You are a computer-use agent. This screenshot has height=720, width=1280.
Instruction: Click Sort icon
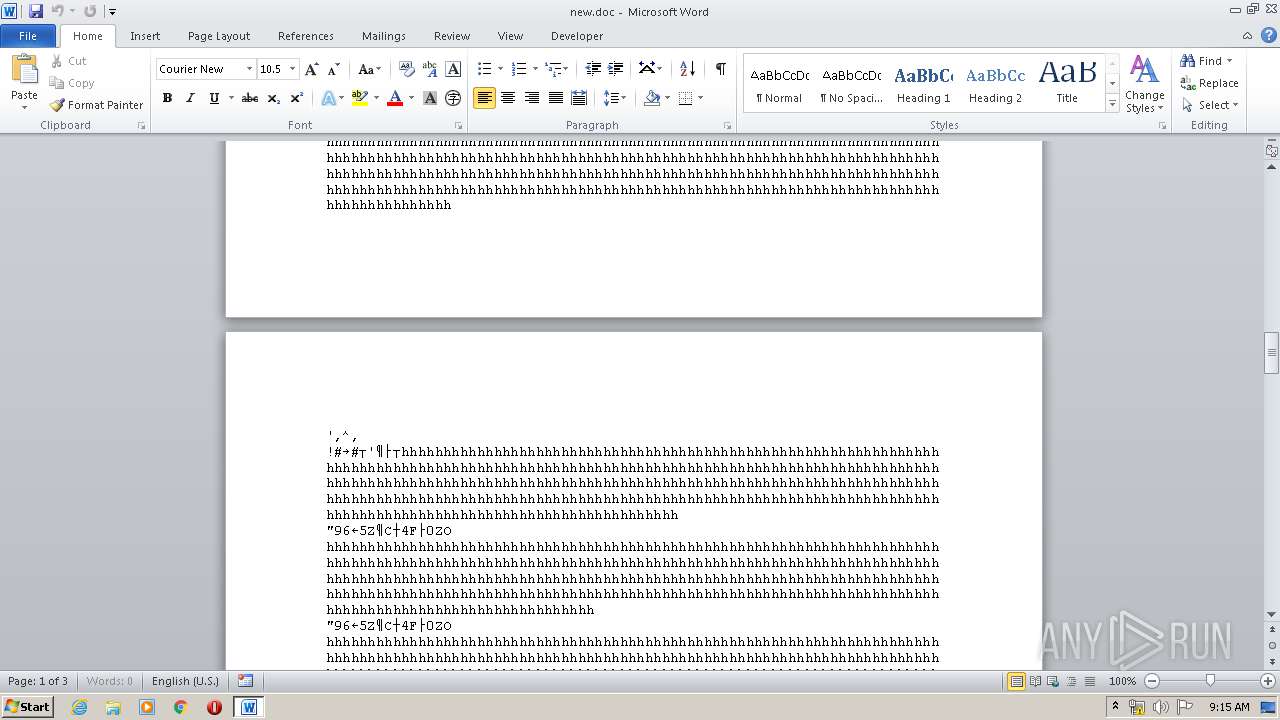pyautogui.click(x=687, y=69)
